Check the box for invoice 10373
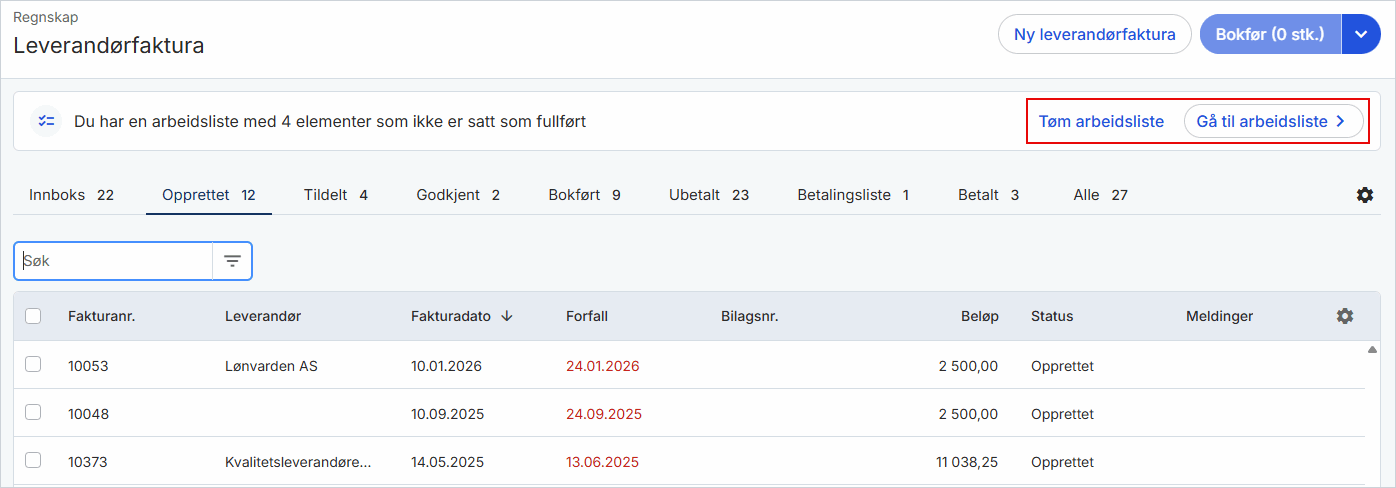This screenshot has width=1396, height=488. 33,460
